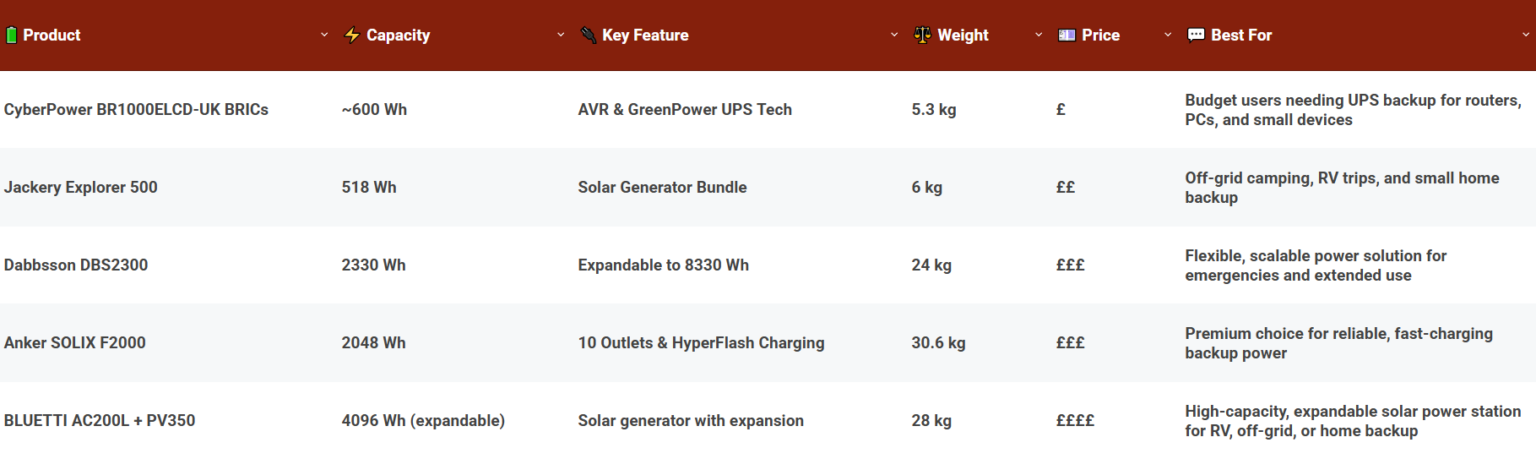Click the BLUETTI AC200L + PV350 product name
The height and width of the screenshot is (459, 1536).
100,421
